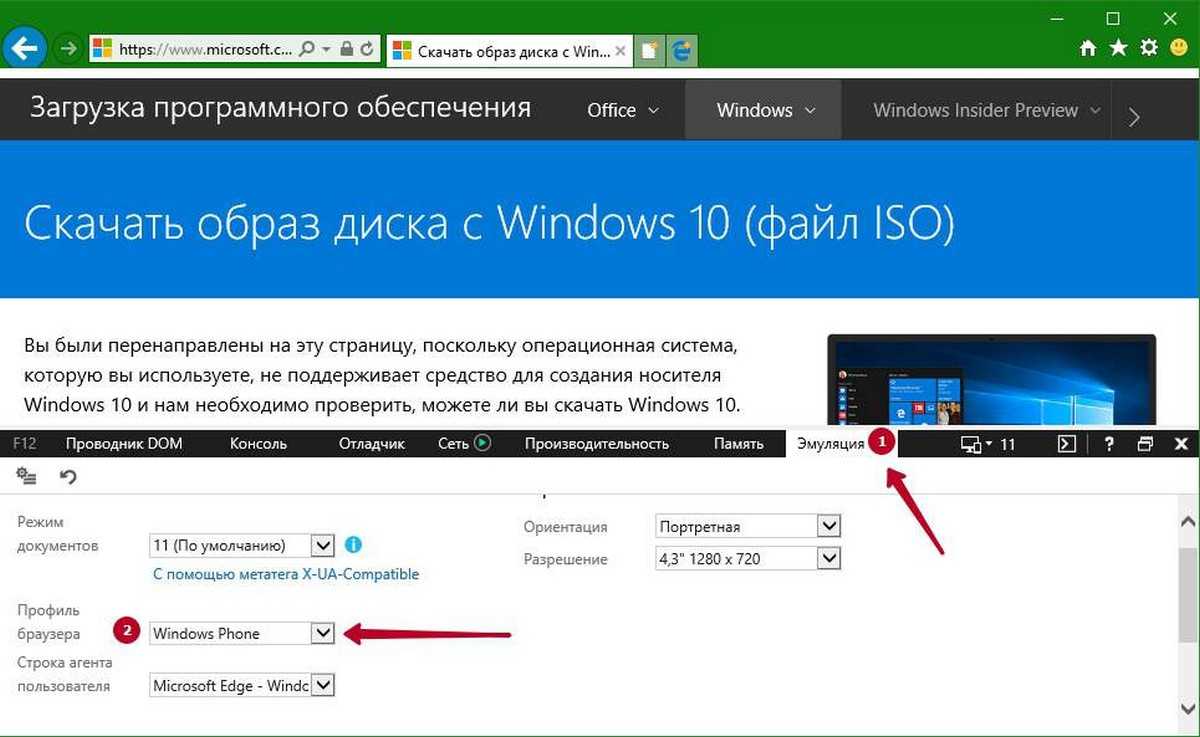This screenshot has width=1200, height=737.
Task: Click the smiley feedback icon
Action: [x=1179, y=48]
